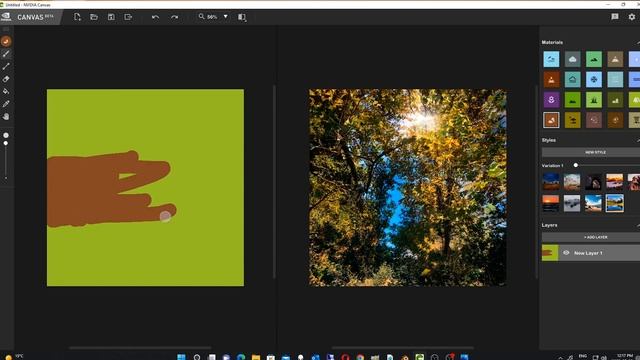Click the active material indicator circle
This screenshot has height=360, width=640.
6,41
